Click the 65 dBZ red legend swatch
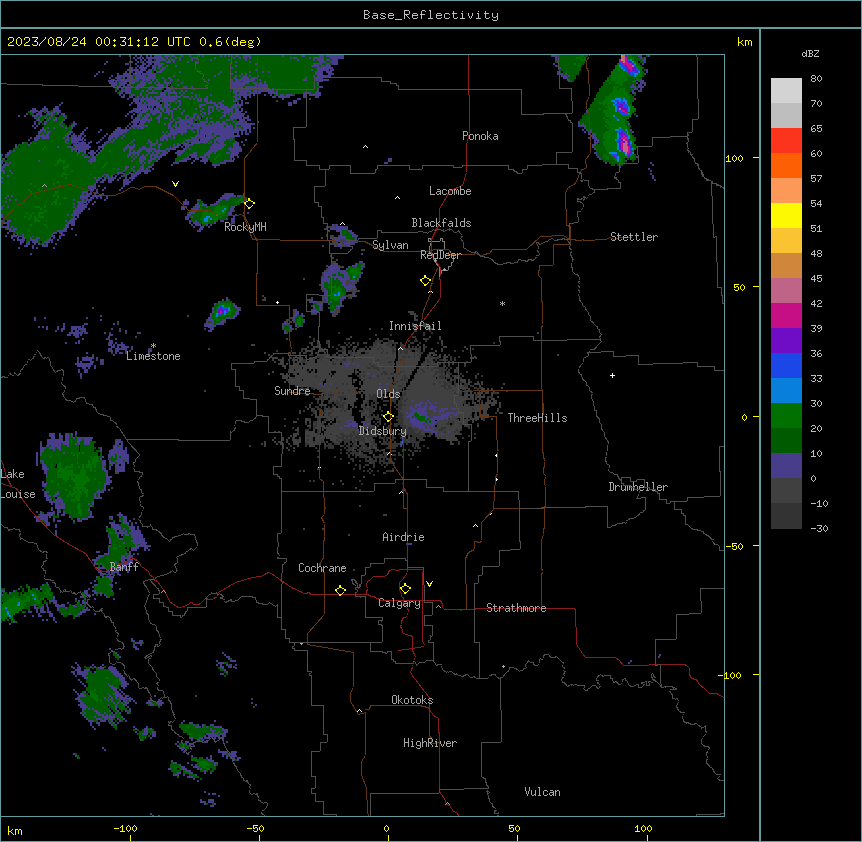This screenshot has width=862, height=842. [786, 141]
